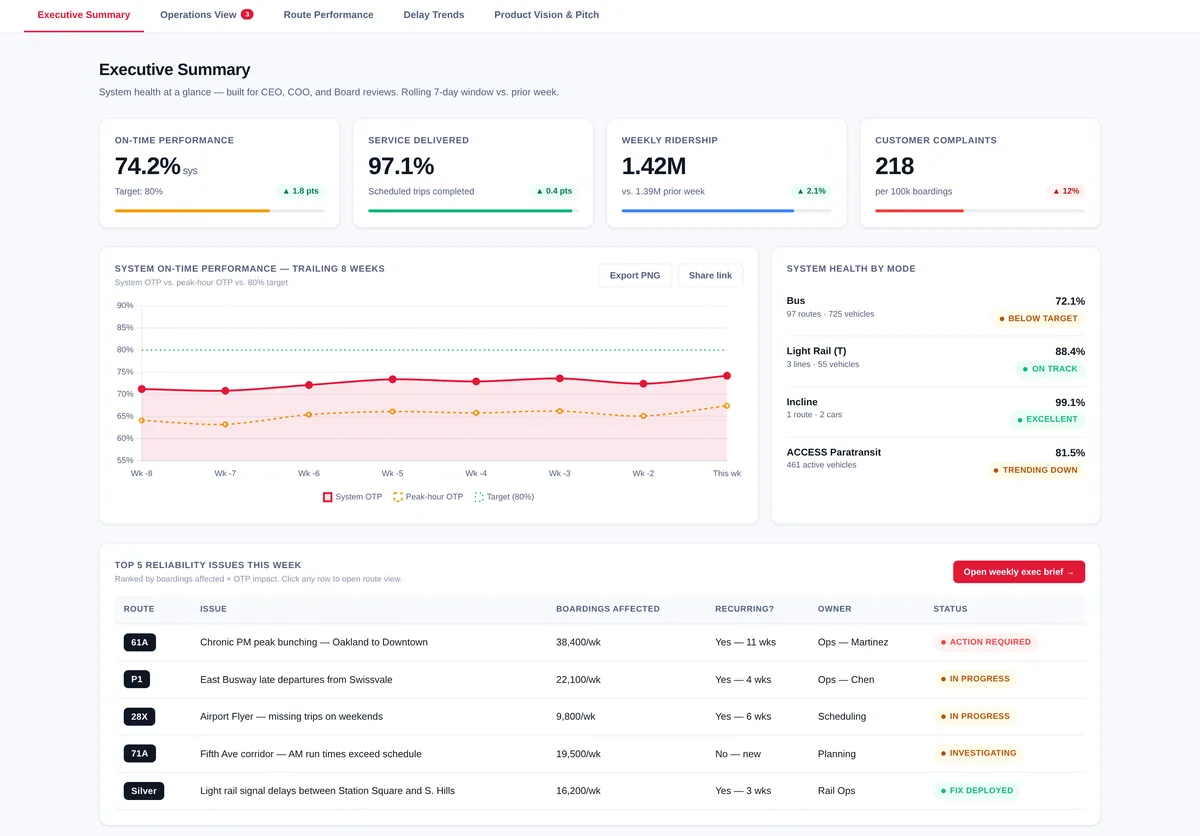This screenshot has height=836, width=1200.
Task: Click the 28X route badge
Action: point(140,716)
